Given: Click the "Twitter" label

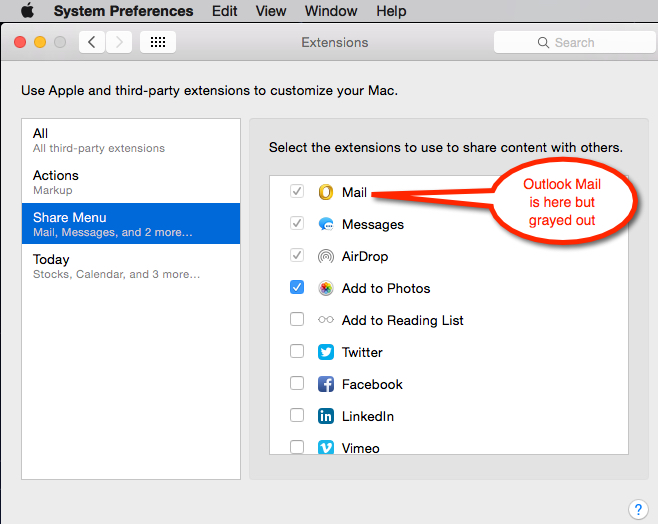Looking at the screenshot, I should click(x=362, y=352).
